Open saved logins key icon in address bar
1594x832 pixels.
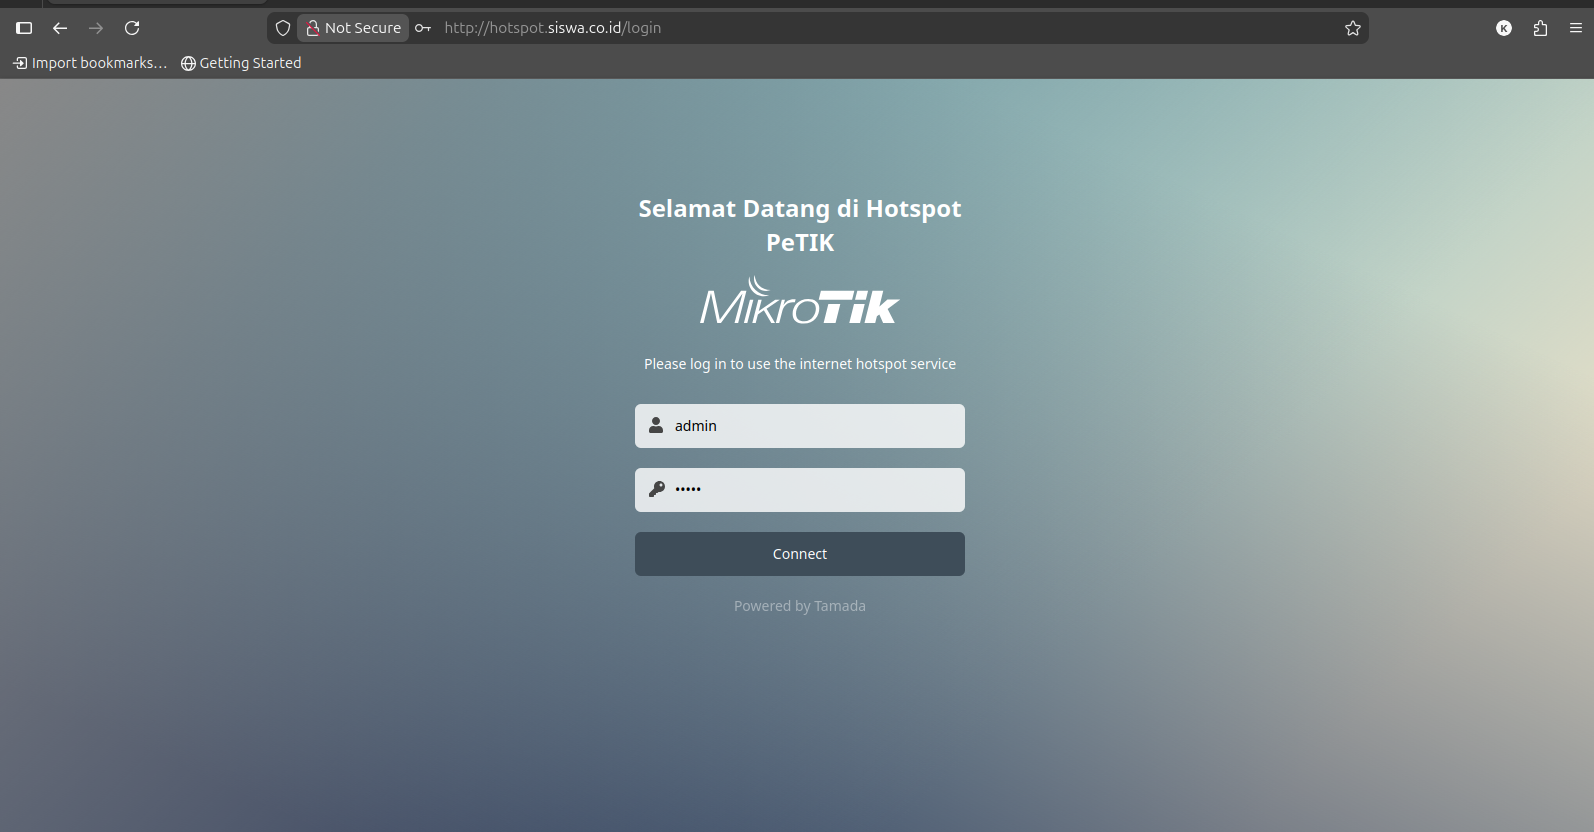click(423, 28)
